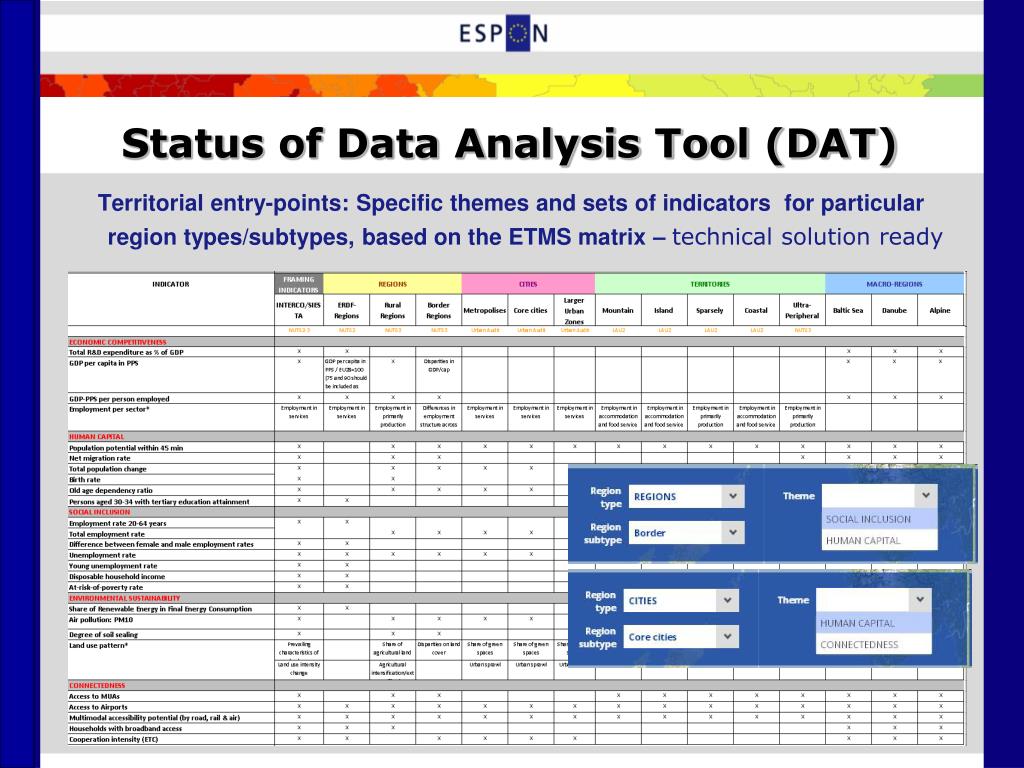Click 'Employment rate 20-64 years' row label
1024x768 pixels.
coord(118,523)
